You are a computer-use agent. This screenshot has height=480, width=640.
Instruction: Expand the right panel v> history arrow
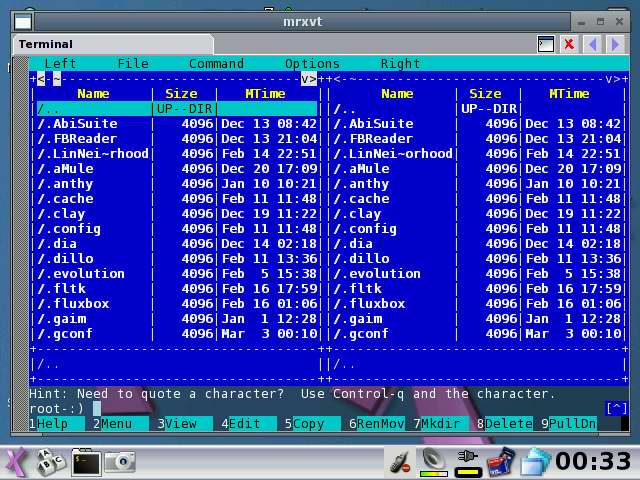pyautogui.click(x=612, y=78)
